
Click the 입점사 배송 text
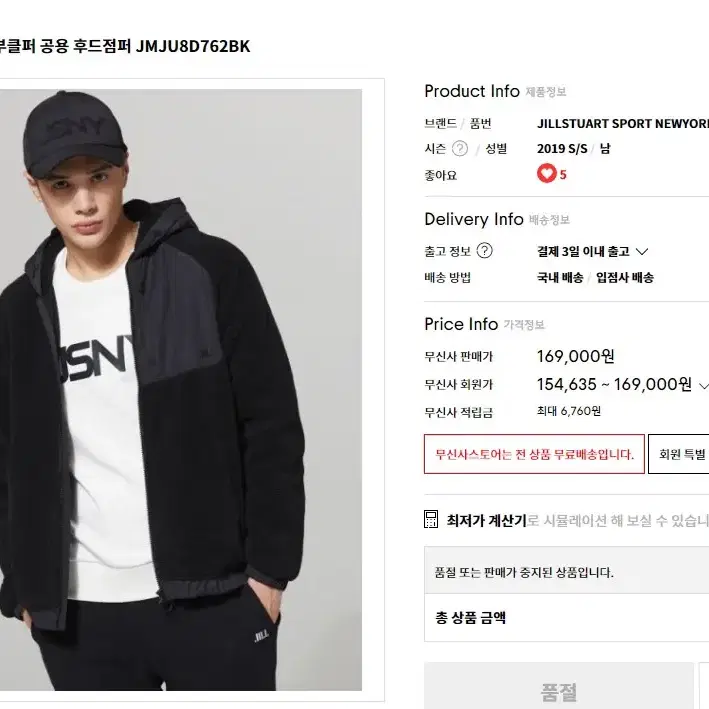(624, 278)
